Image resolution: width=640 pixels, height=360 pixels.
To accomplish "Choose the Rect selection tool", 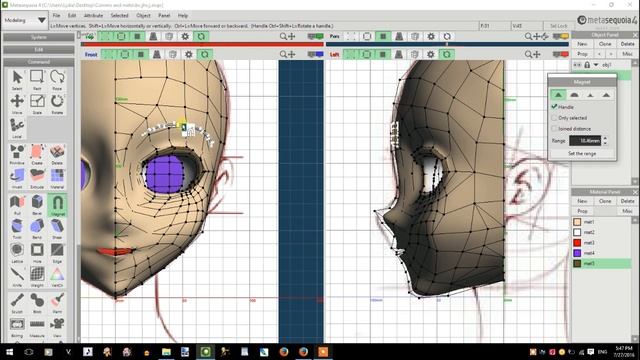I will (x=37, y=80).
